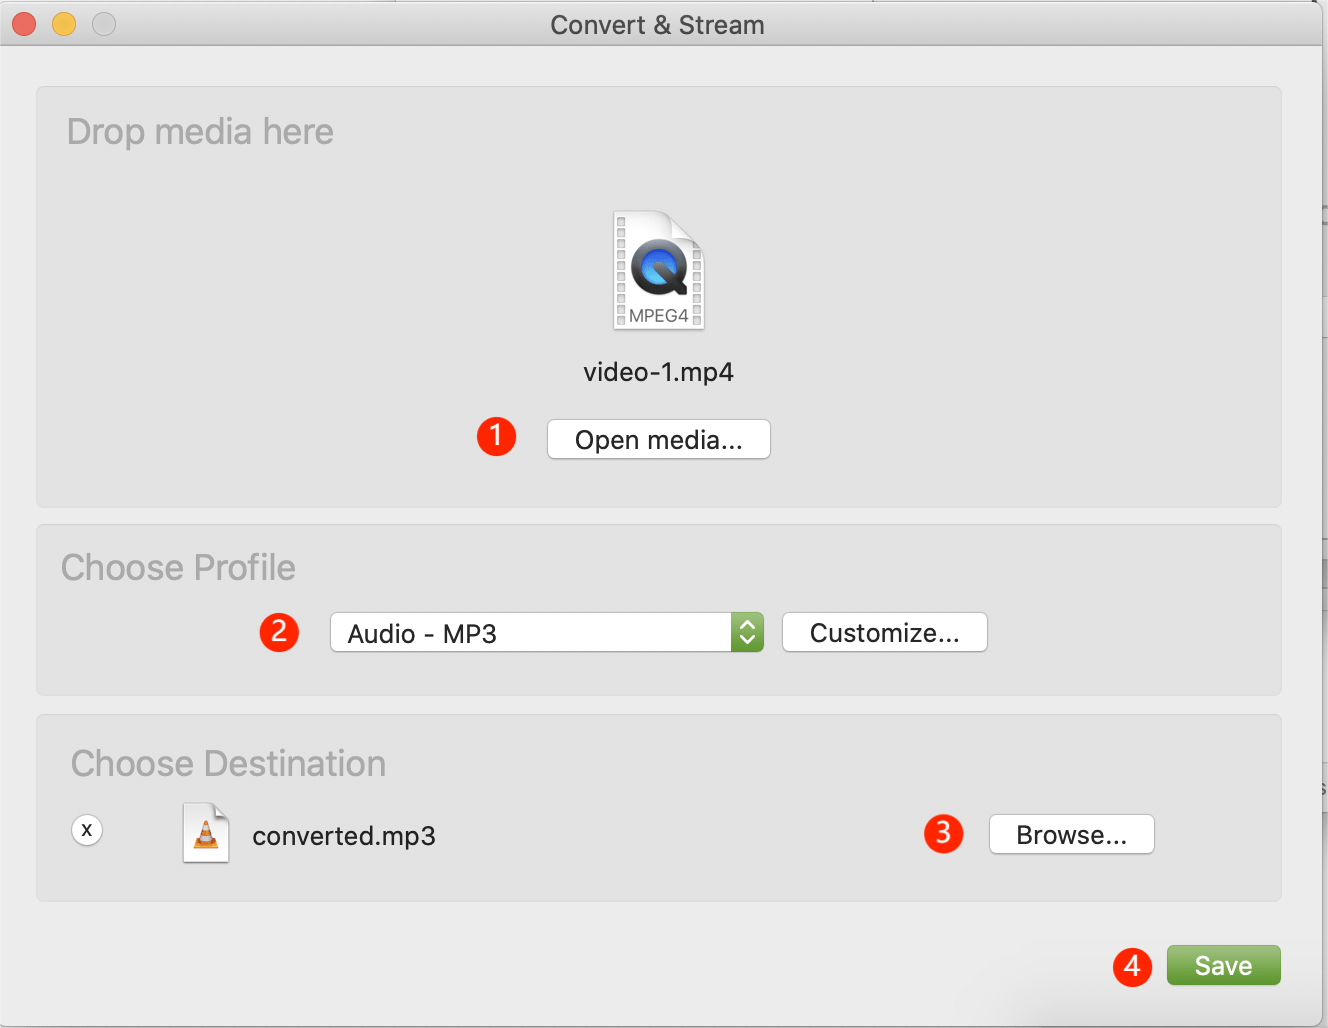Click the red numbered badge 4
The height and width of the screenshot is (1028, 1328).
click(x=1132, y=967)
